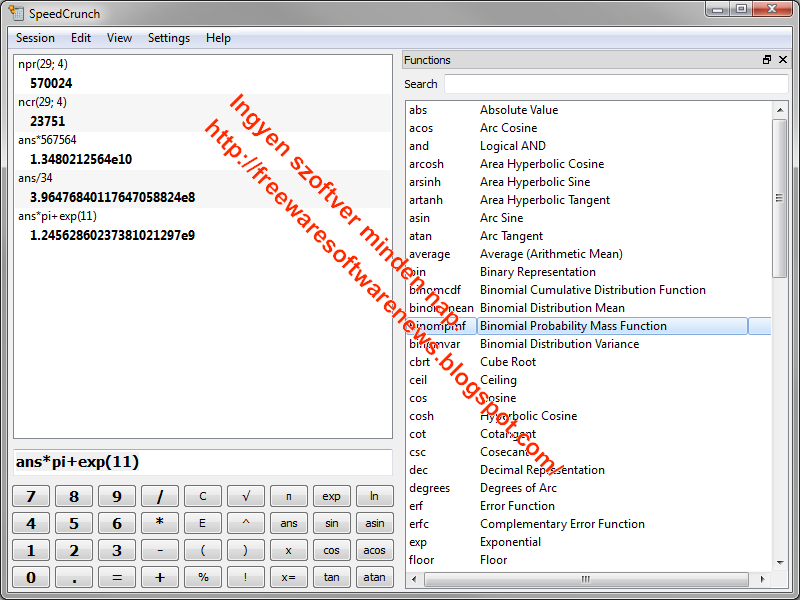Click the acos key
800x600 pixels.
click(374, 550)
